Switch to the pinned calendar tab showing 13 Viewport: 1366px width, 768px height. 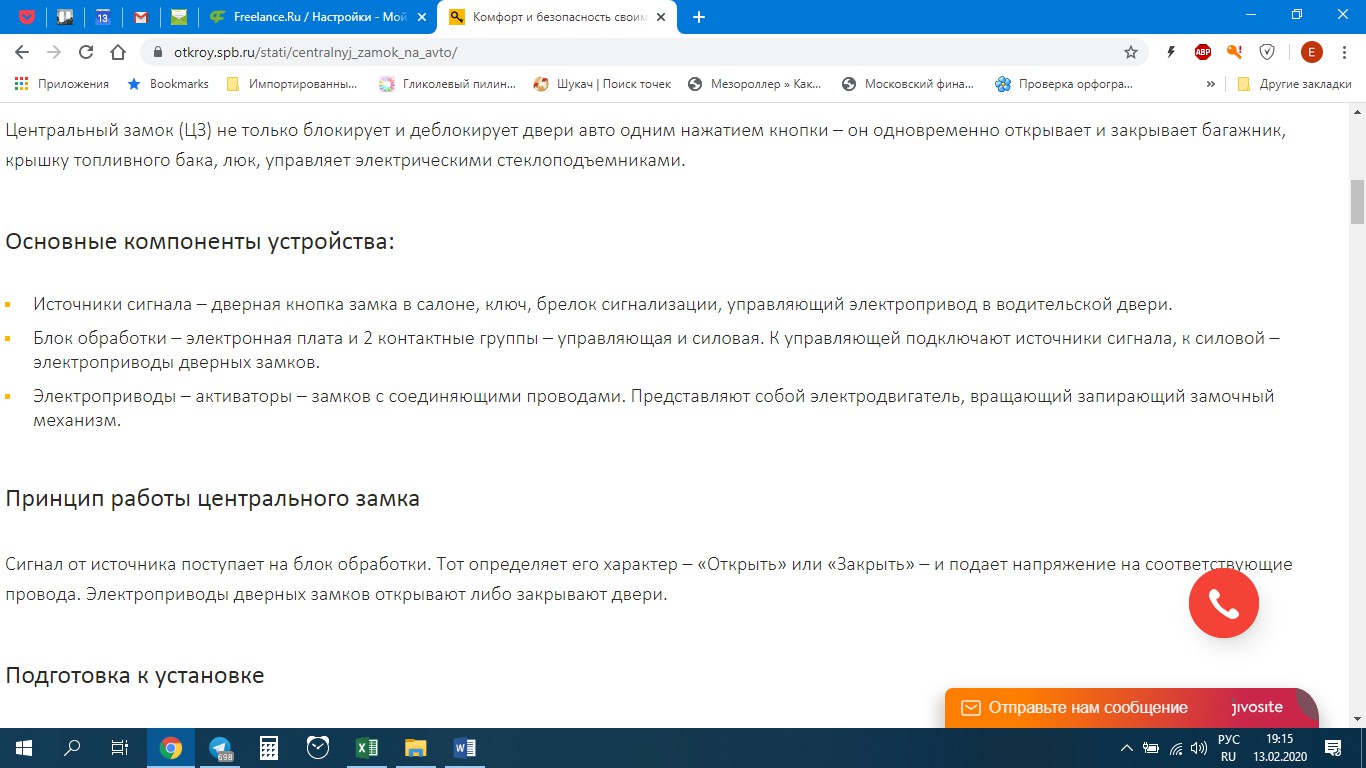click(103, 17)
